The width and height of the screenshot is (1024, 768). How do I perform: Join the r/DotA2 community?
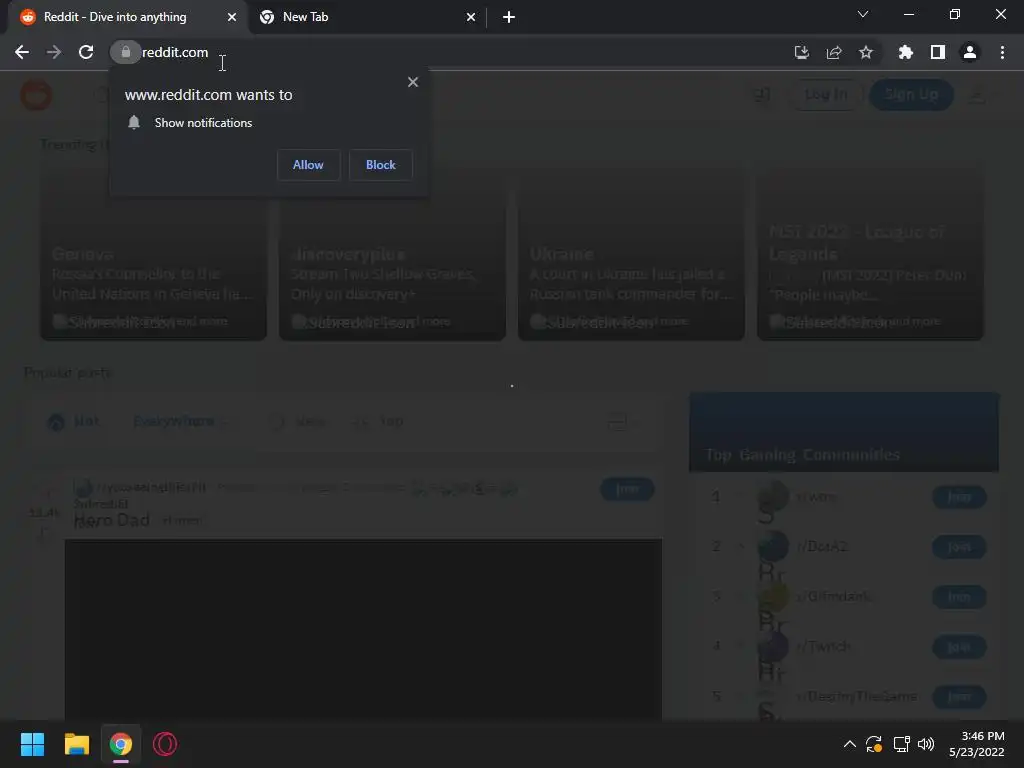point(959,547)
